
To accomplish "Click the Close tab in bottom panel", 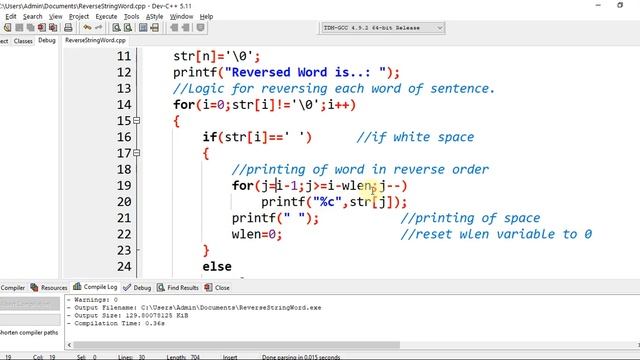I will 217,288.
